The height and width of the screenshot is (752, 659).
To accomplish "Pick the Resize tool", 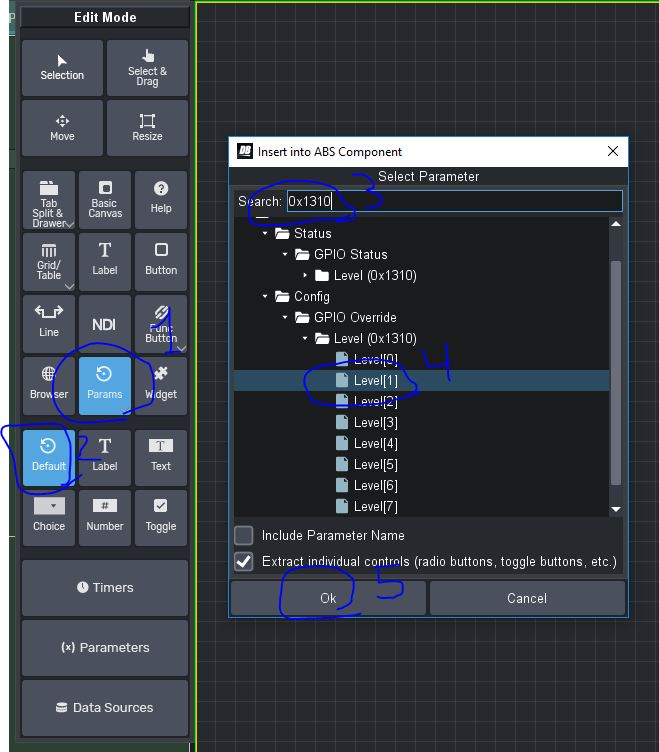I will tap(147, 128).
